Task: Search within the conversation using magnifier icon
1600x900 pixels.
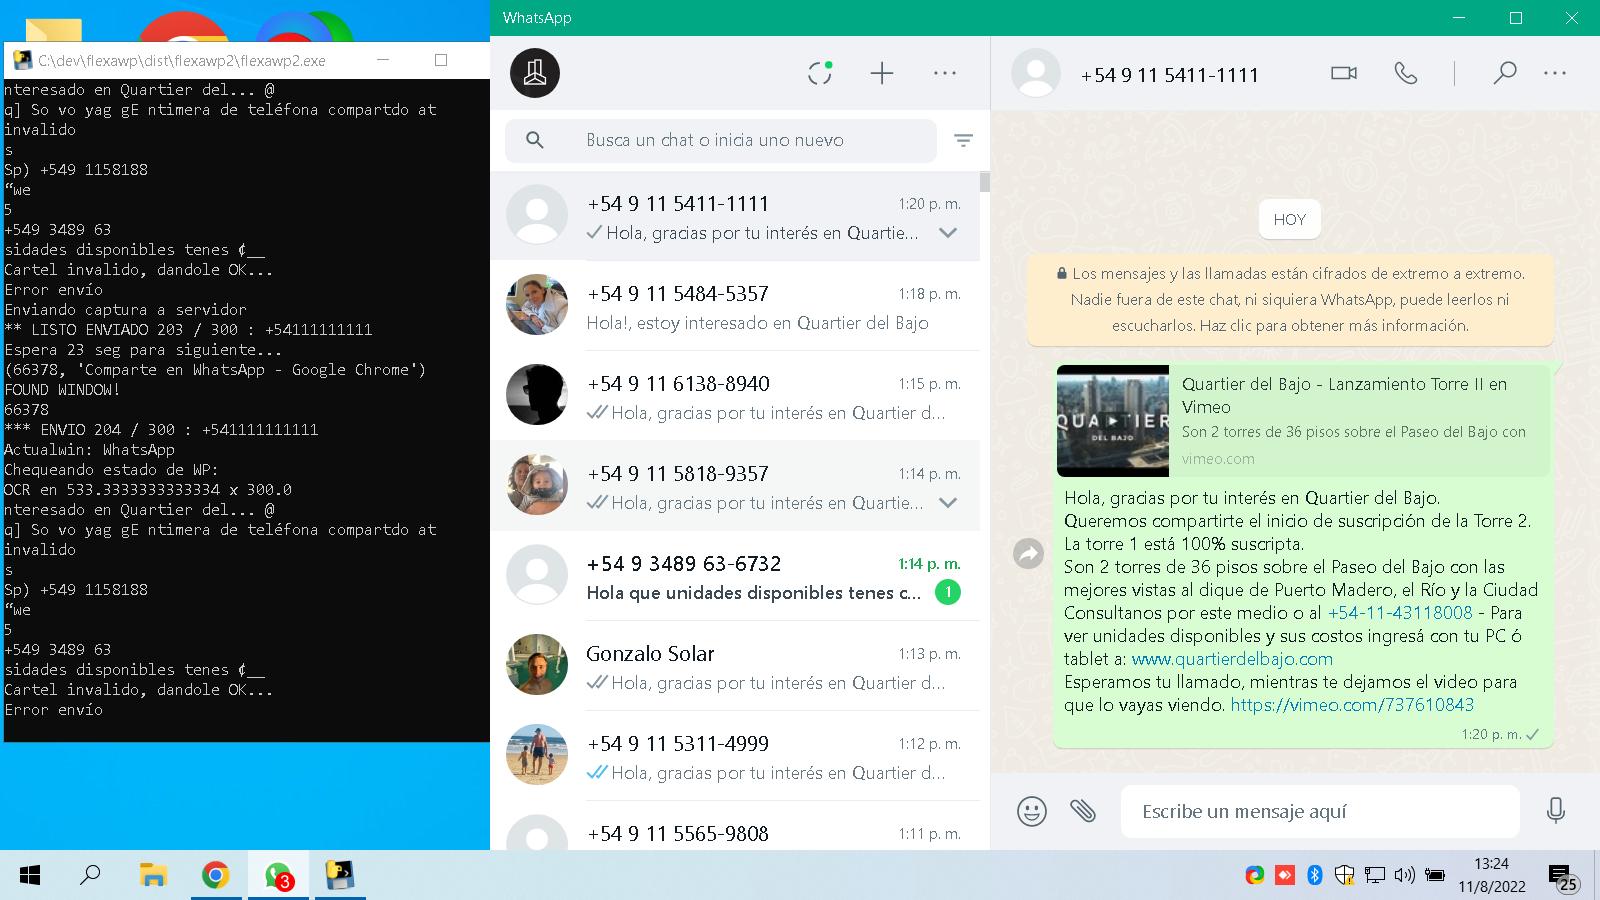Action: pyautogui.click(x=1504, y=73)
